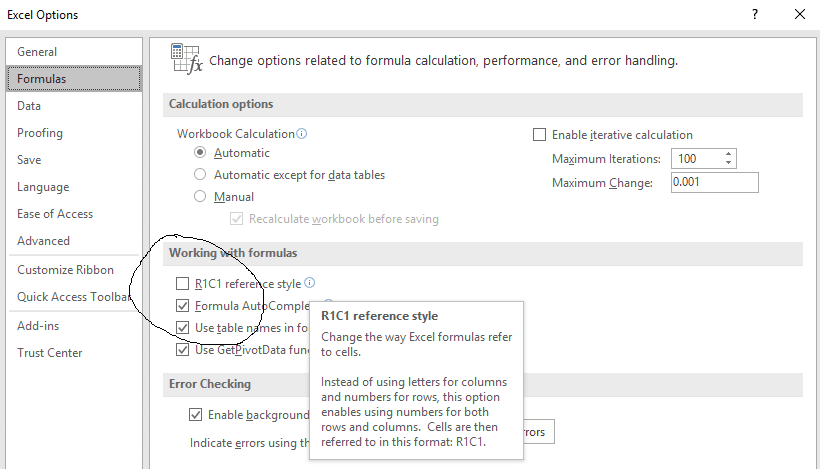820x469 pixels.
Task: Choose the Automatic calculation option
Action: (x=200, y=152)
